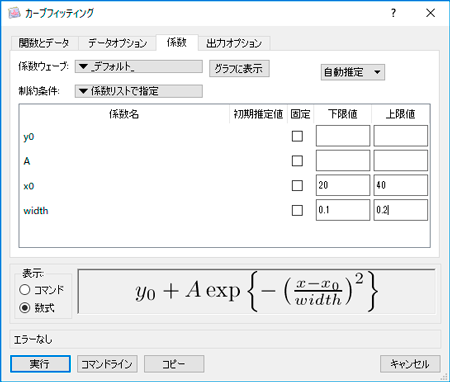Tick the 固定 checkbox for width
Viewport: 450px width, 382px height.
(297, 210)
